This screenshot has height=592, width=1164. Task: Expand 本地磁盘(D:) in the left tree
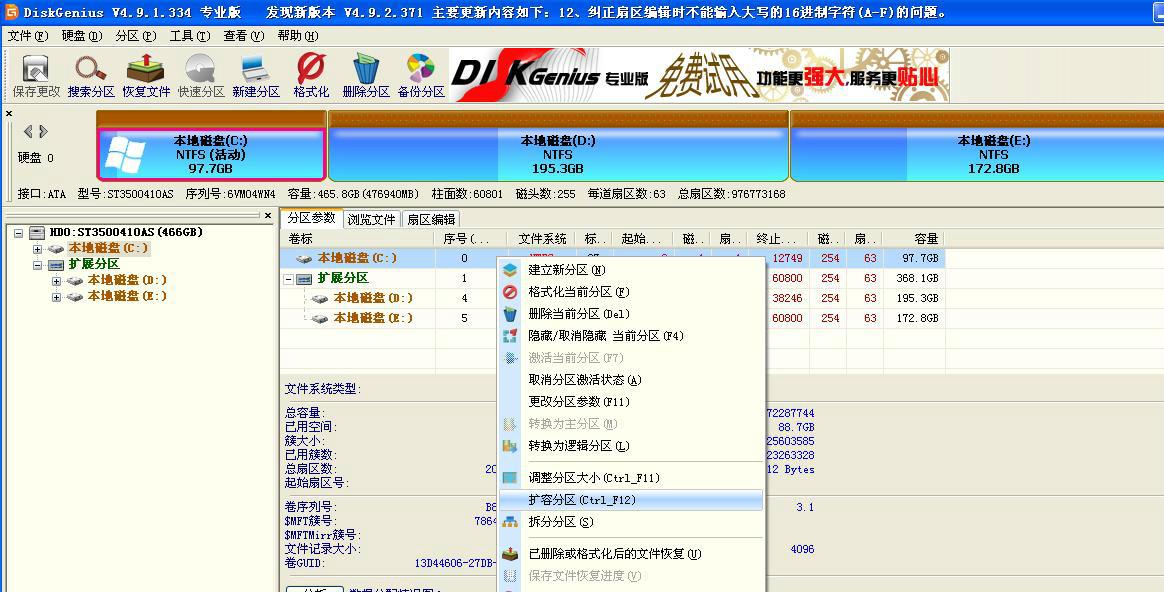point(56,281)
